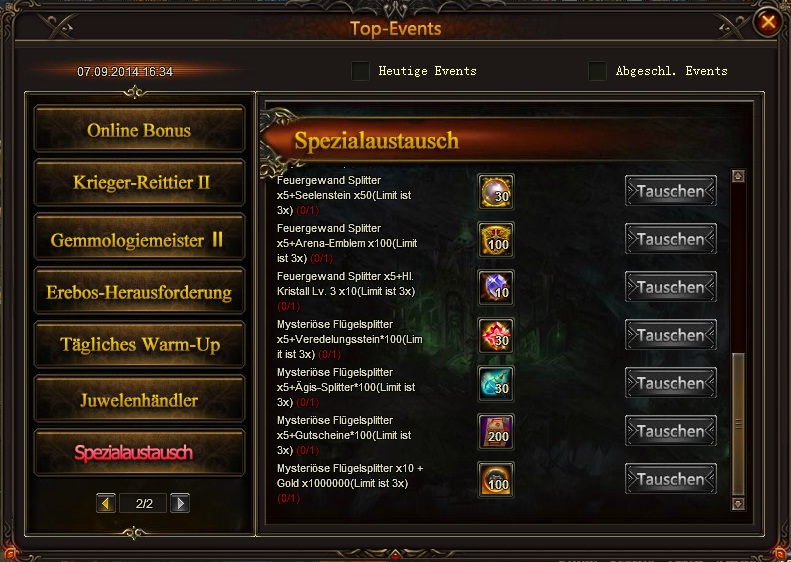791x562 pixels.
Task: Click the exchange list scrollbar thumb
Action: tap(738, 424)
